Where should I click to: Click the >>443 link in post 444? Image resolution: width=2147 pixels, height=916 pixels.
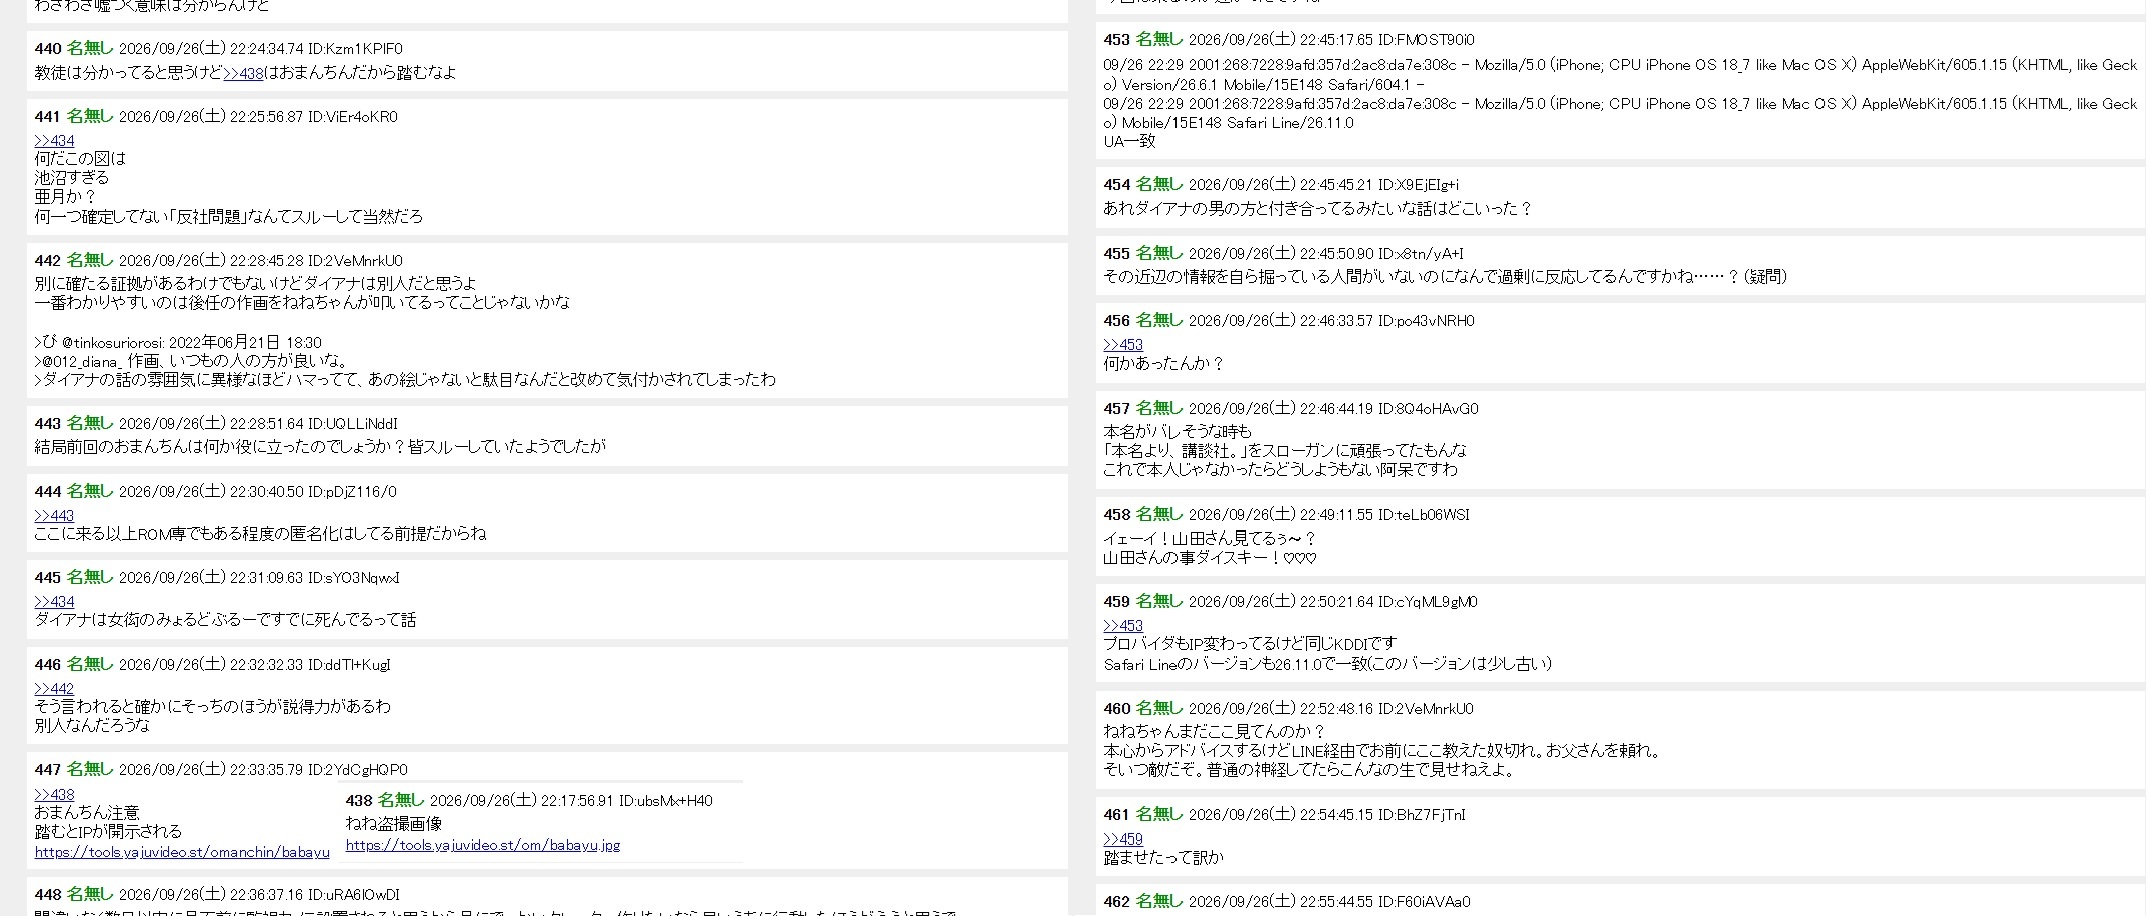tap(54, 516)
